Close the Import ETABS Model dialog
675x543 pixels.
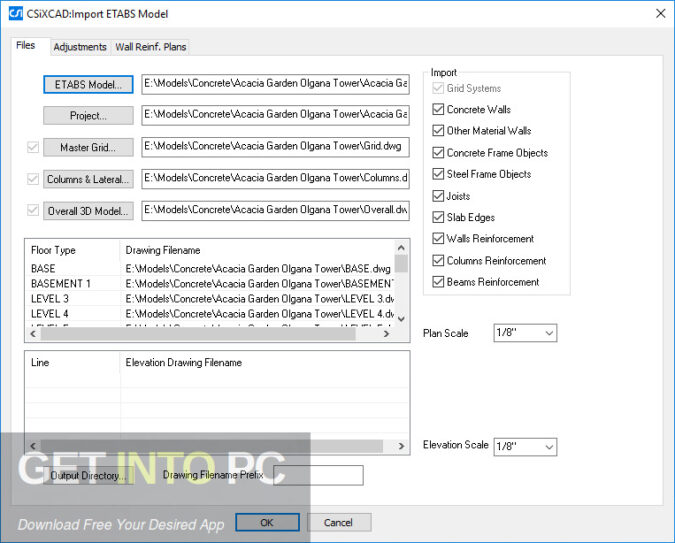[x=660, y=13]
